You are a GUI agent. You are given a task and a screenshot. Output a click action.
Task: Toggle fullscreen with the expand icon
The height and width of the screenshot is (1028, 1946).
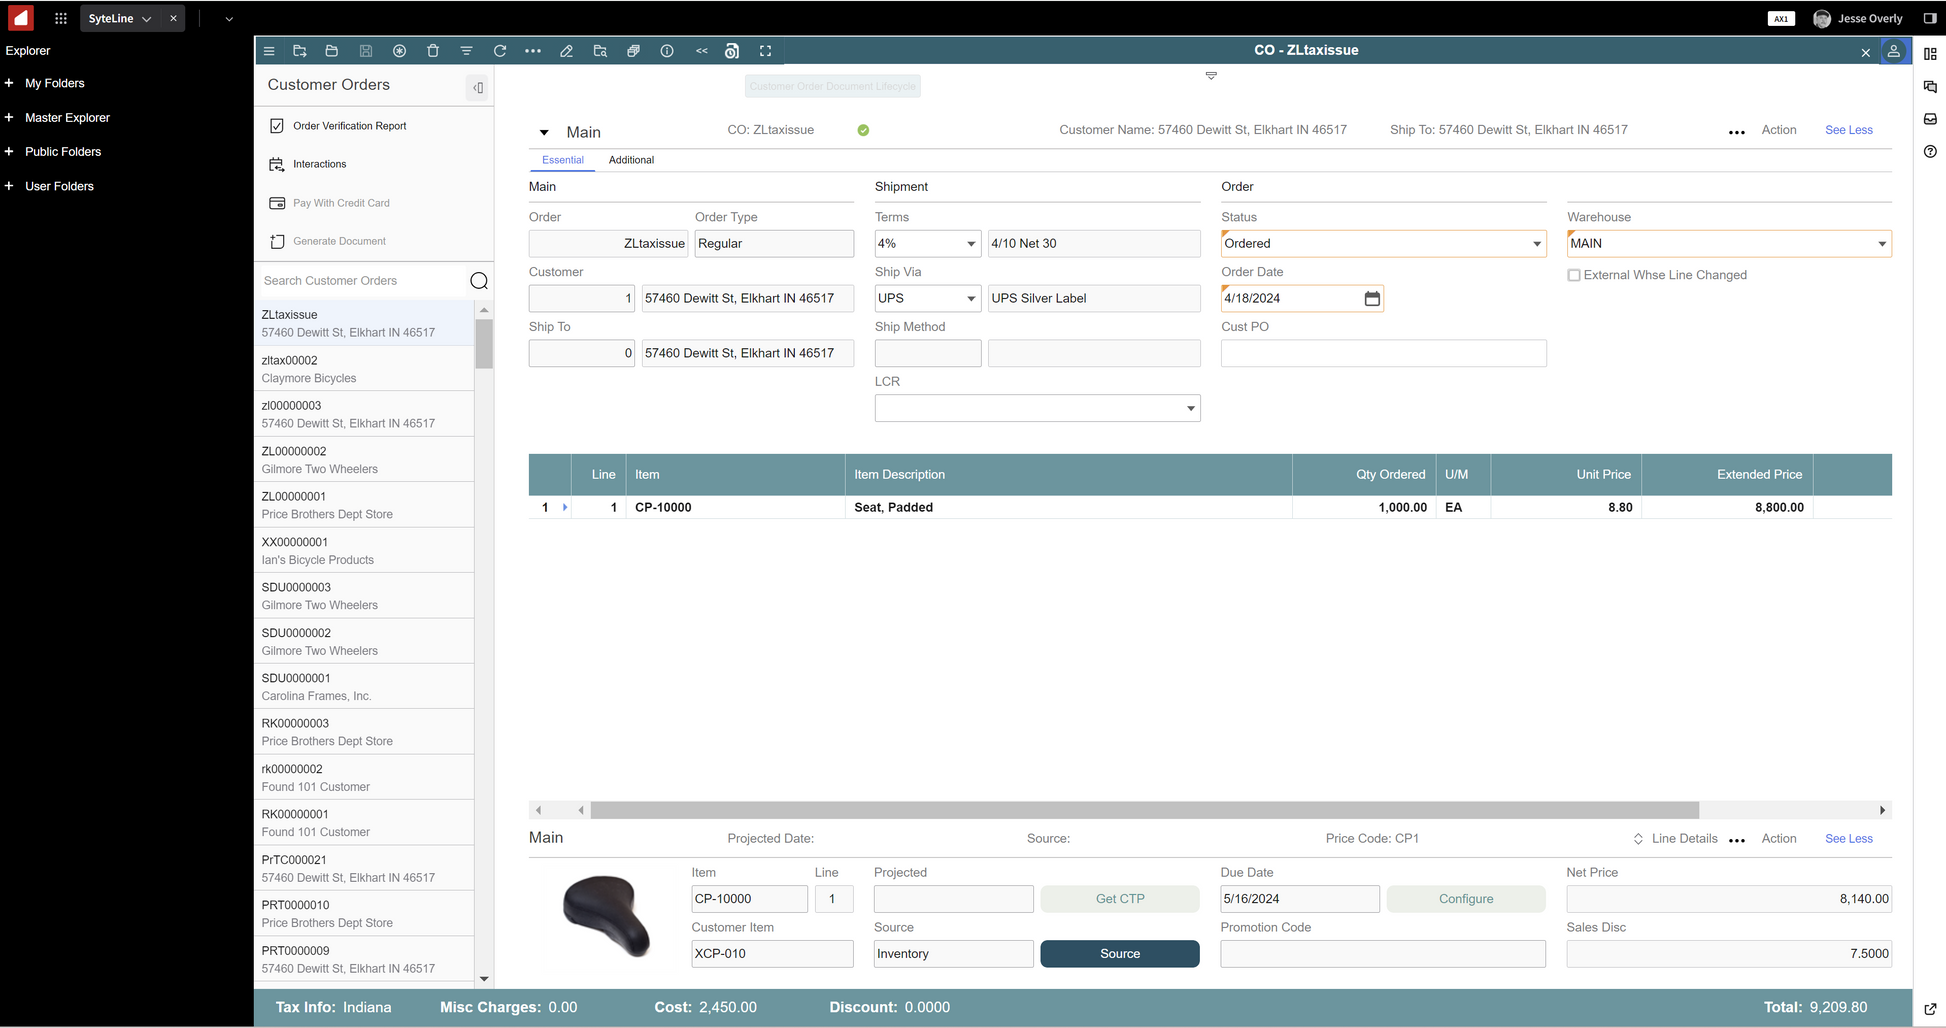click(766, 51)
